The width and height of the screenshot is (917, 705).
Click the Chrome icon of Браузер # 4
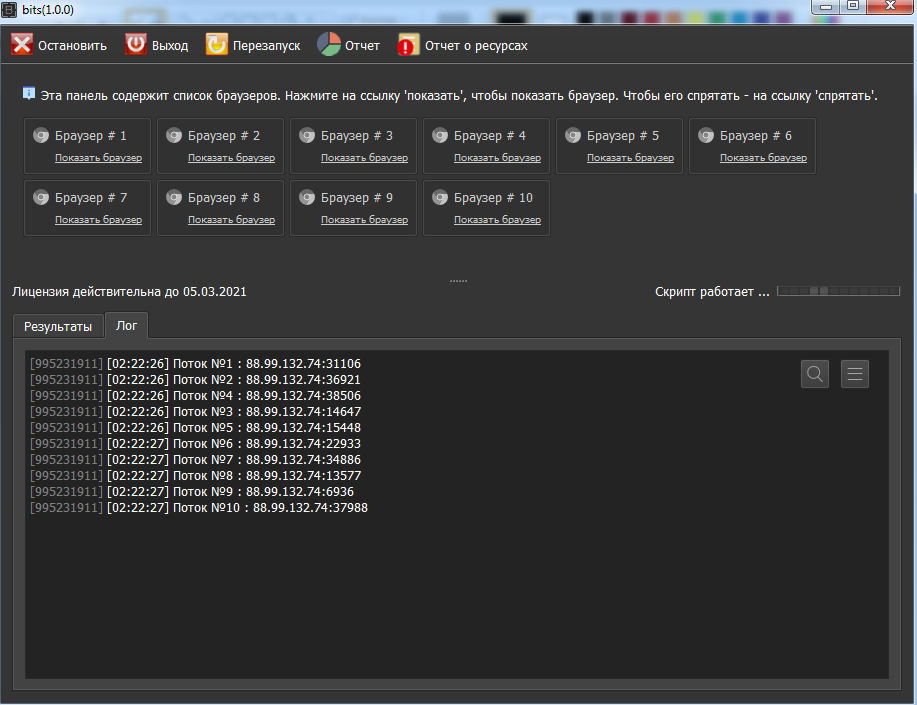[x=440, y=136]
